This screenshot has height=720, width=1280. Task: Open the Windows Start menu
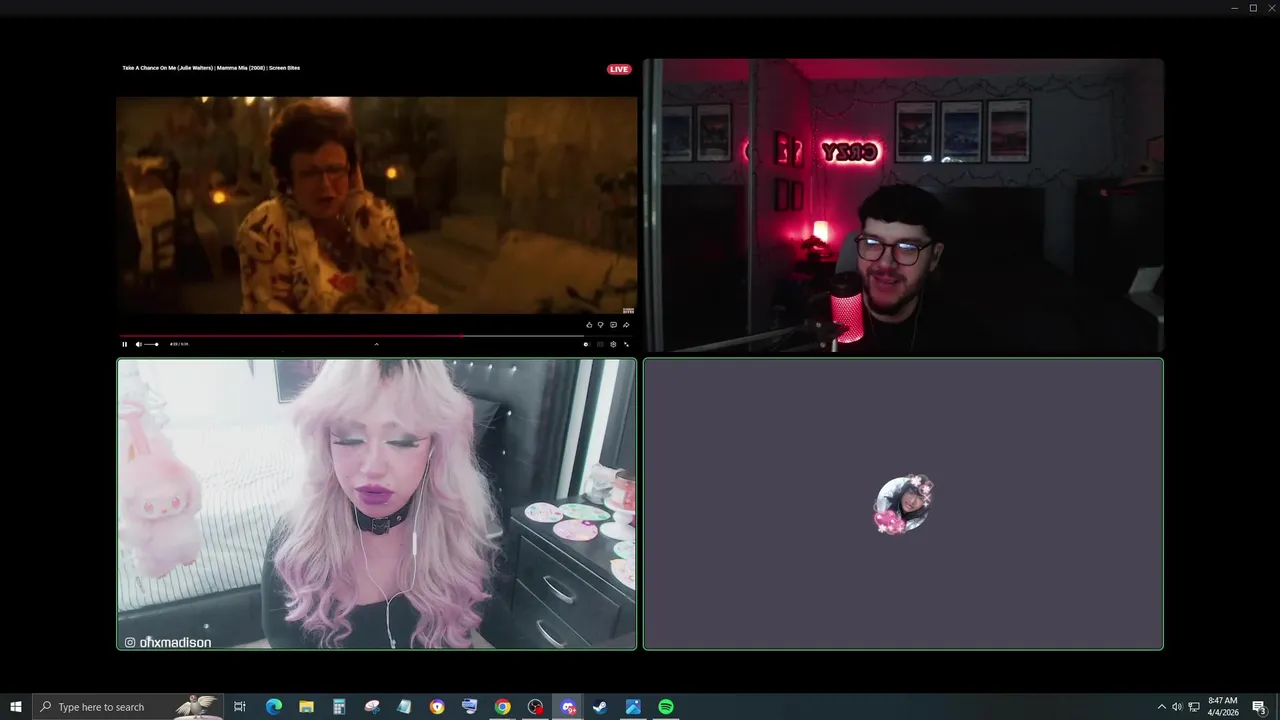coord(16,707)
